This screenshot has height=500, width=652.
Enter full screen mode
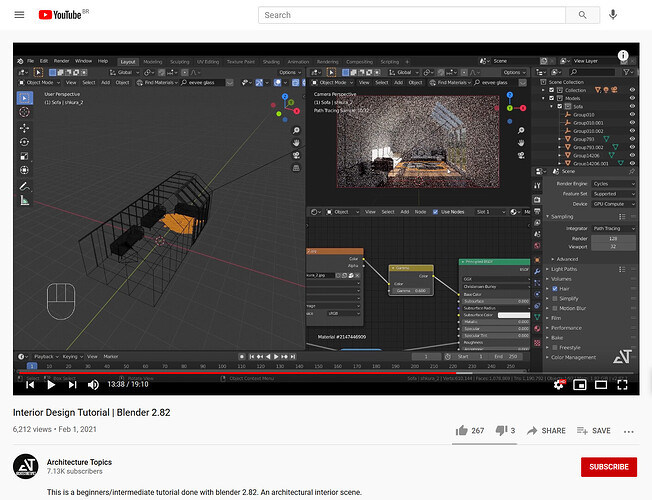pos(622,385)
